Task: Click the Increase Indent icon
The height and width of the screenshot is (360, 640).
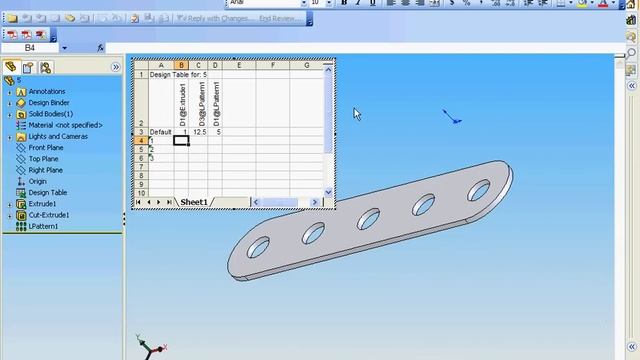Action: [543, 3]
